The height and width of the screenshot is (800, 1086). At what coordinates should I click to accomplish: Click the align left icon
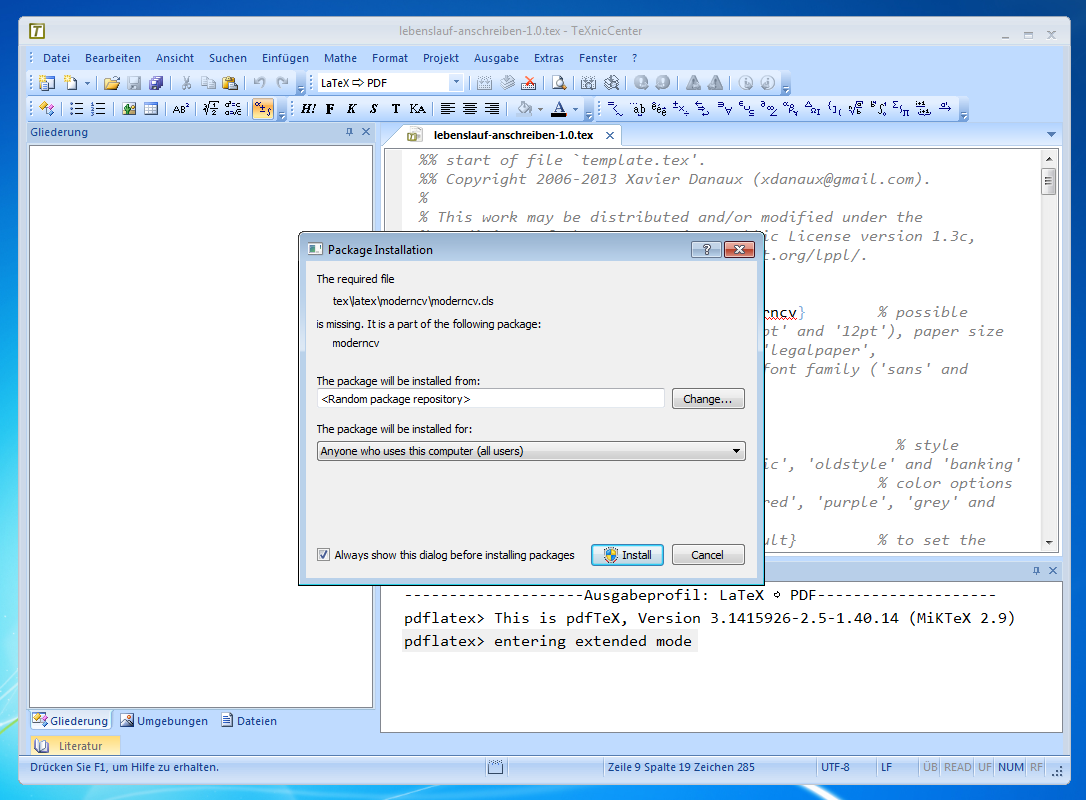(x=448, y=109)
